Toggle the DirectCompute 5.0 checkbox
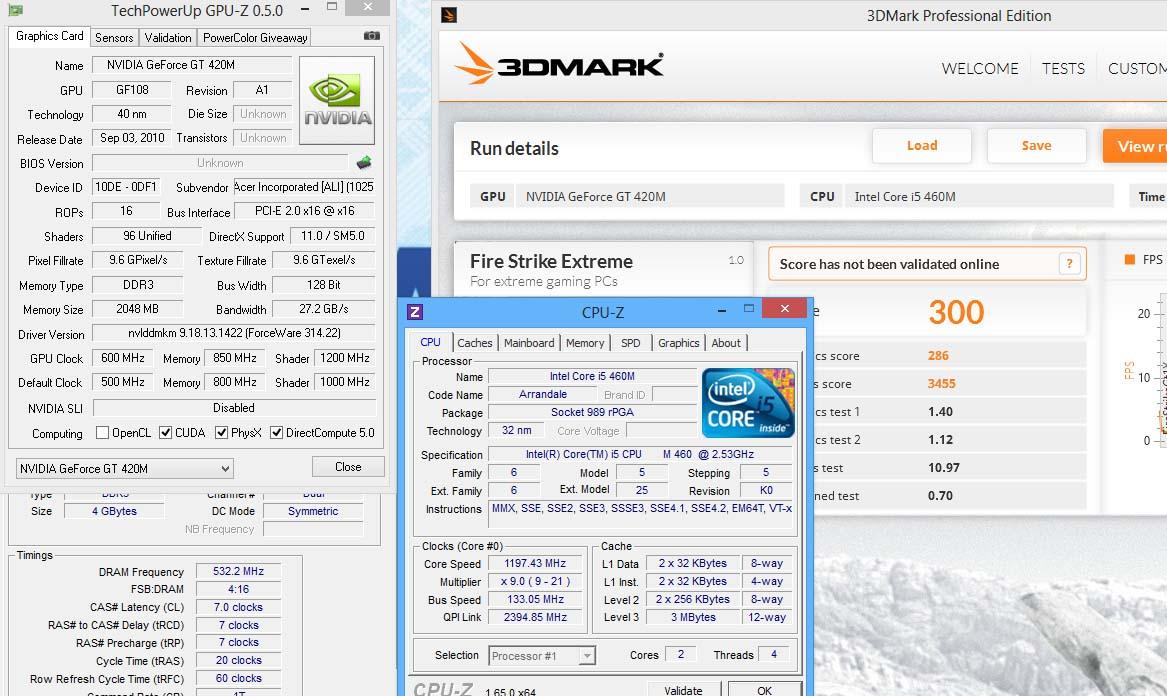Viewport: 1167px width, 696px height. click(x=276, y=432)
